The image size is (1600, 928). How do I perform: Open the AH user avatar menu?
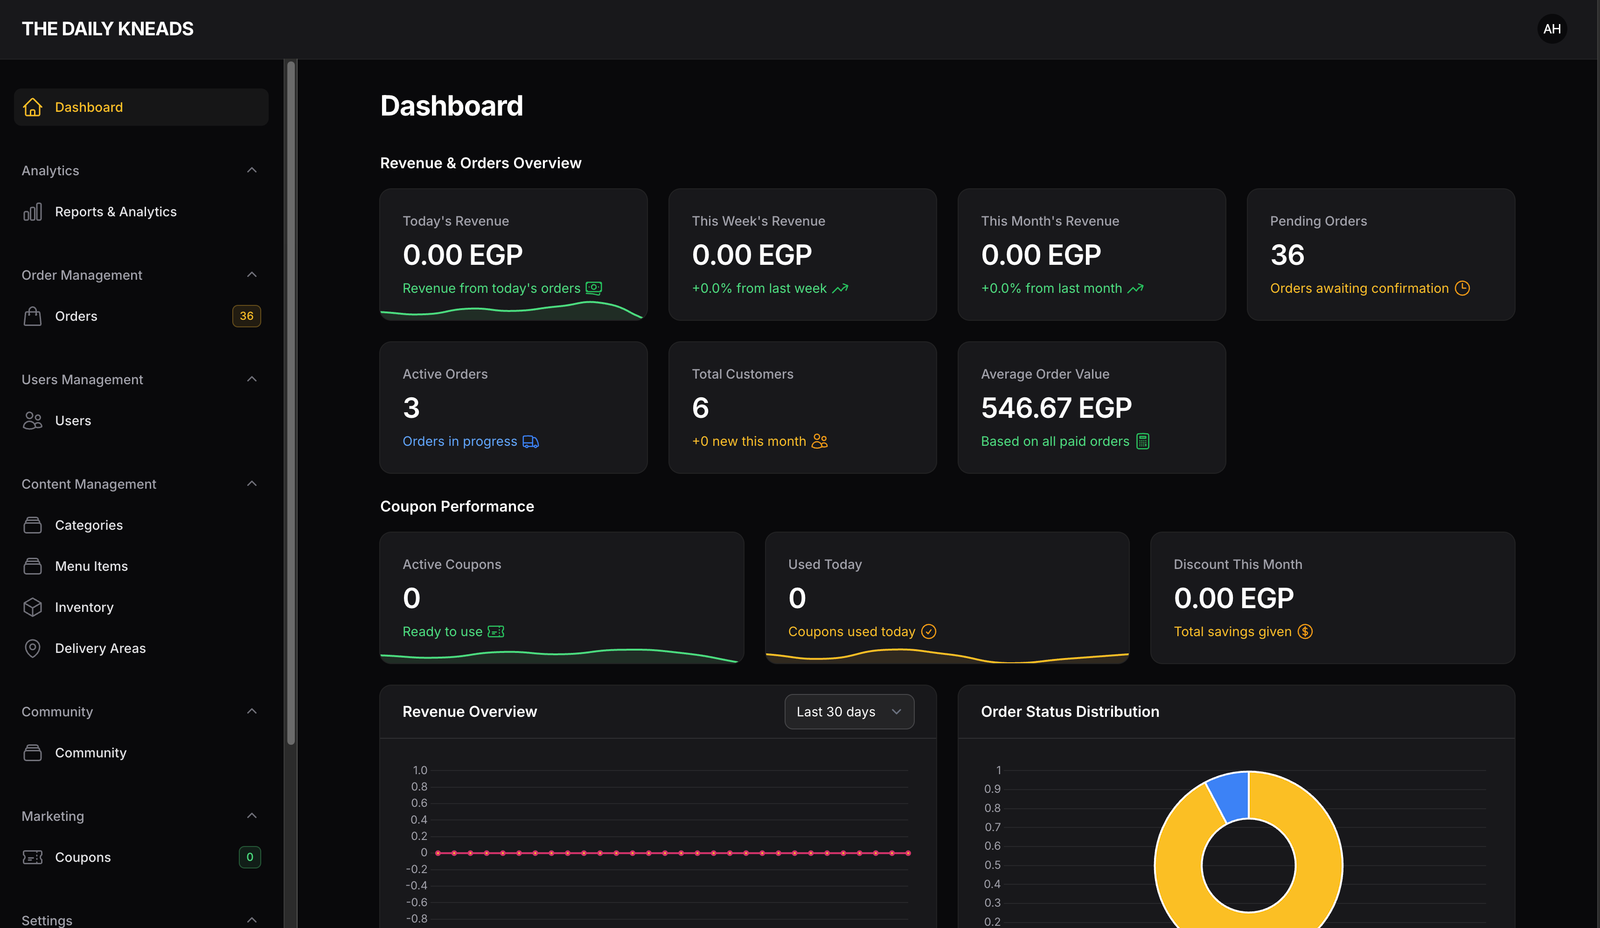pos(1552,29)
